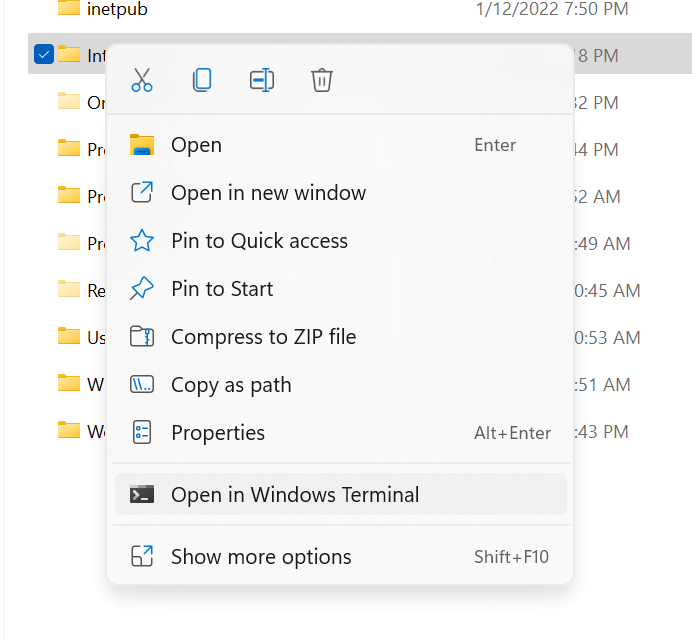The image size is (692, 640).
Task: Click the 0:45 AM modified time
Action: pyautogui.click(x=607, y=291)
